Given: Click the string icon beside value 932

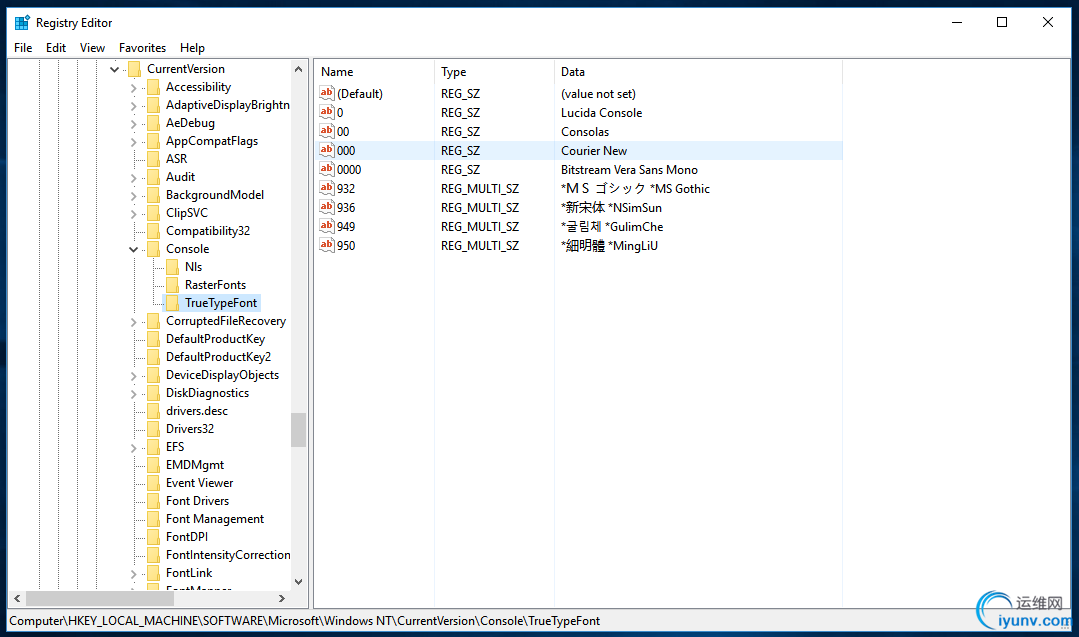Looking at the screenshot, I should pyautogui.click(x=327, y=188).
